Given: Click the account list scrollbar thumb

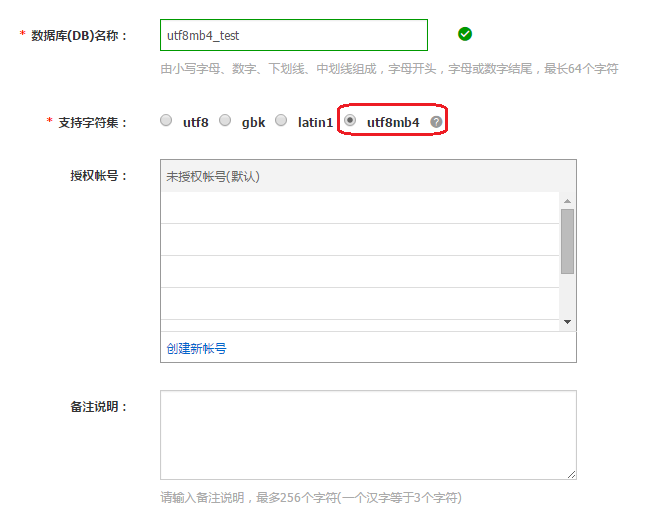Looking at the screenshot, I should [x=567, y=241].
